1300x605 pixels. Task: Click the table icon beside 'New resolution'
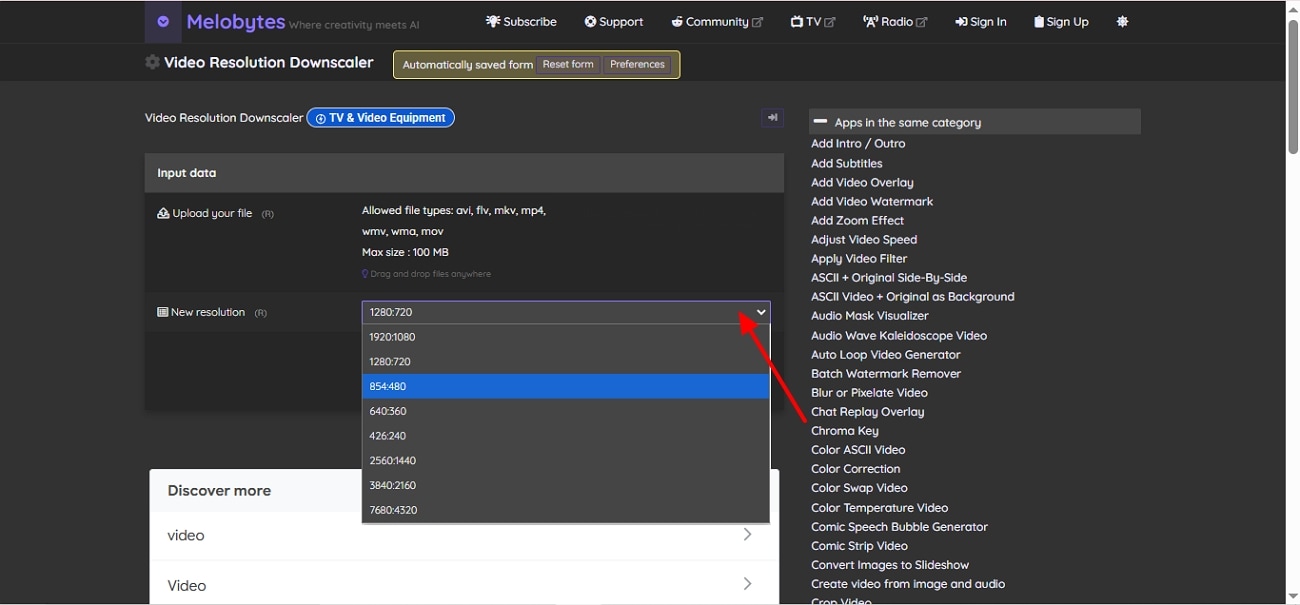163,312
